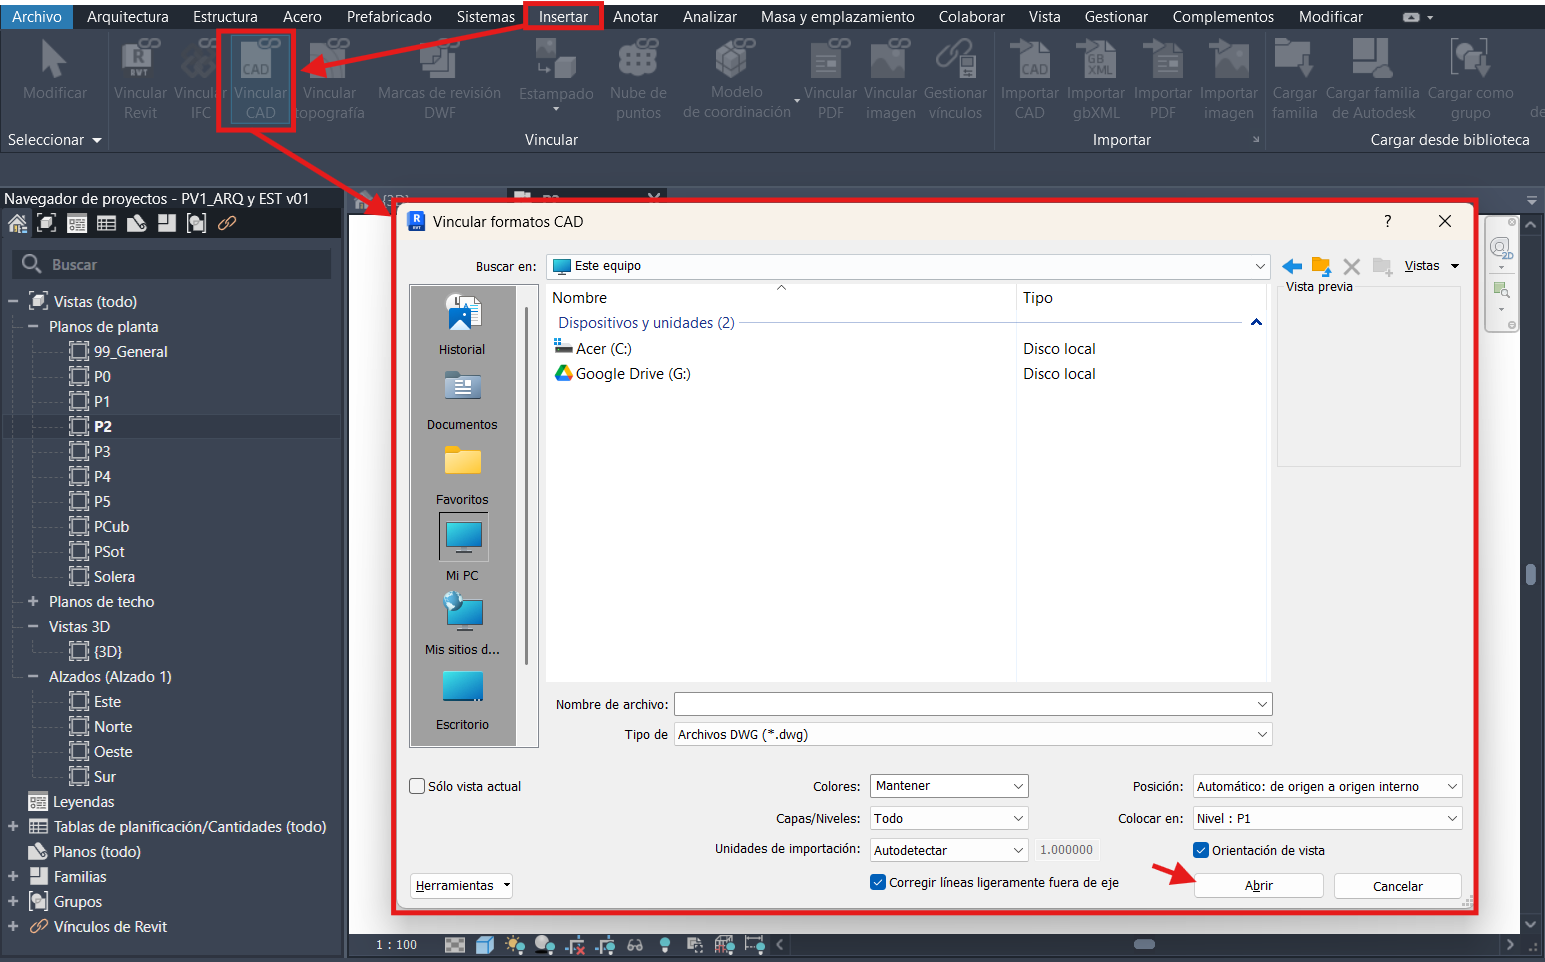This screenshot has height=962, width=1545.
Task: Uncheck Corregir líneas ligeramente fuera de eje
Action: click(x=878, y=883)
